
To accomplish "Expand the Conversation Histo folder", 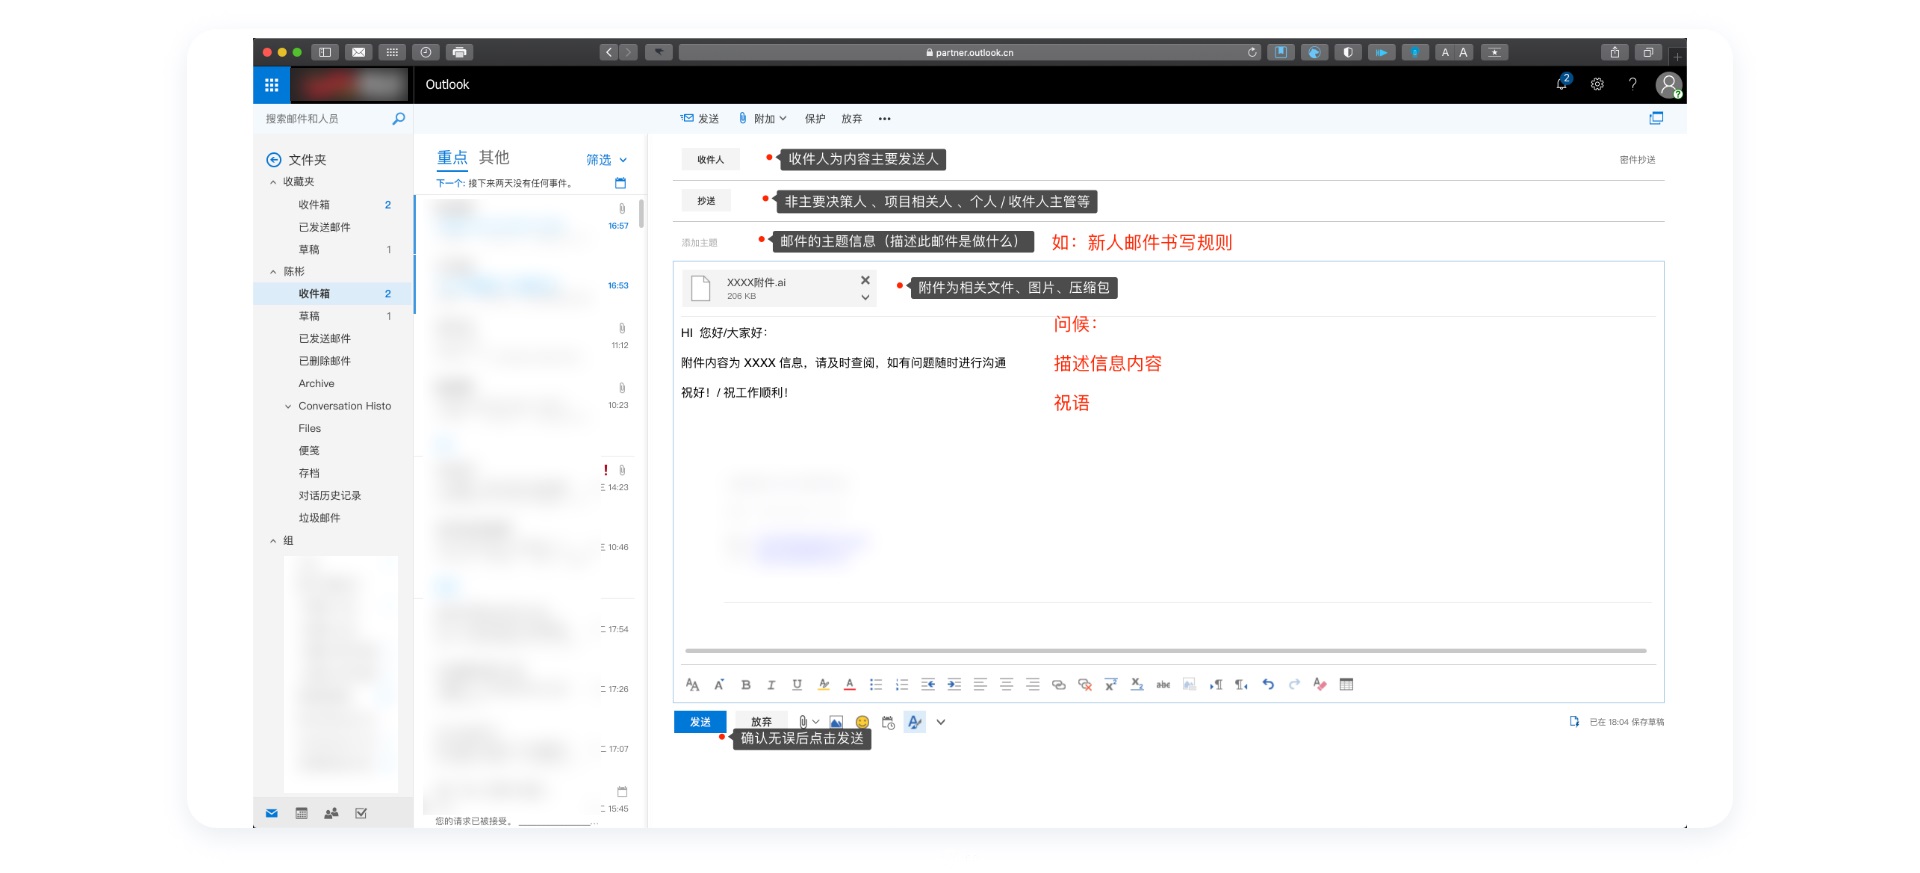I will tap(288, 407).
